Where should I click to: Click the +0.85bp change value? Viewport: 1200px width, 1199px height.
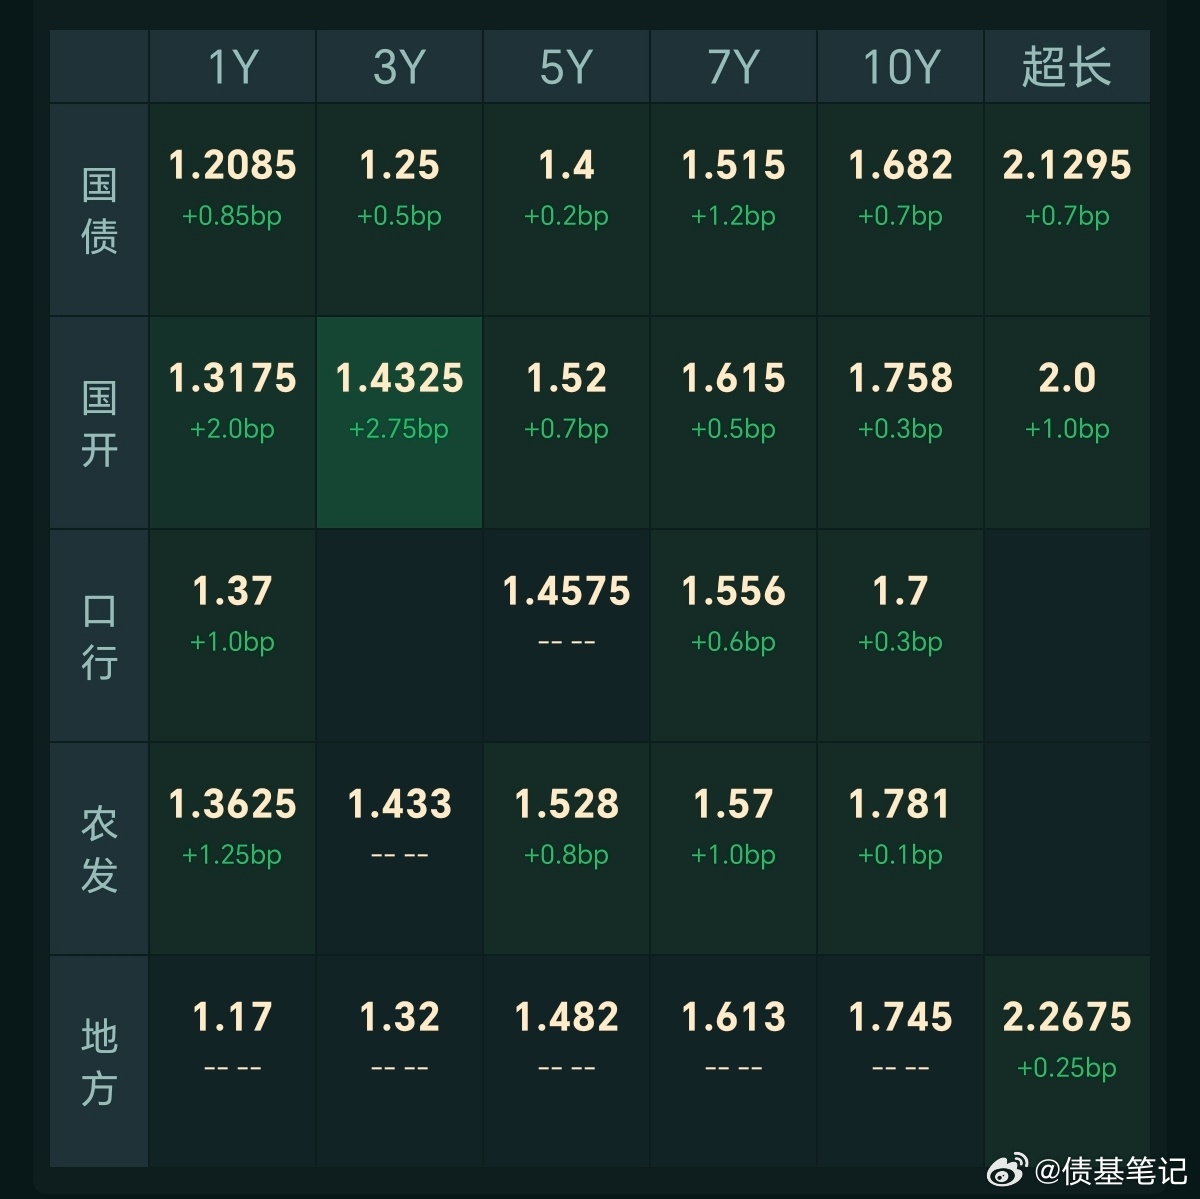tap(232, 216)
